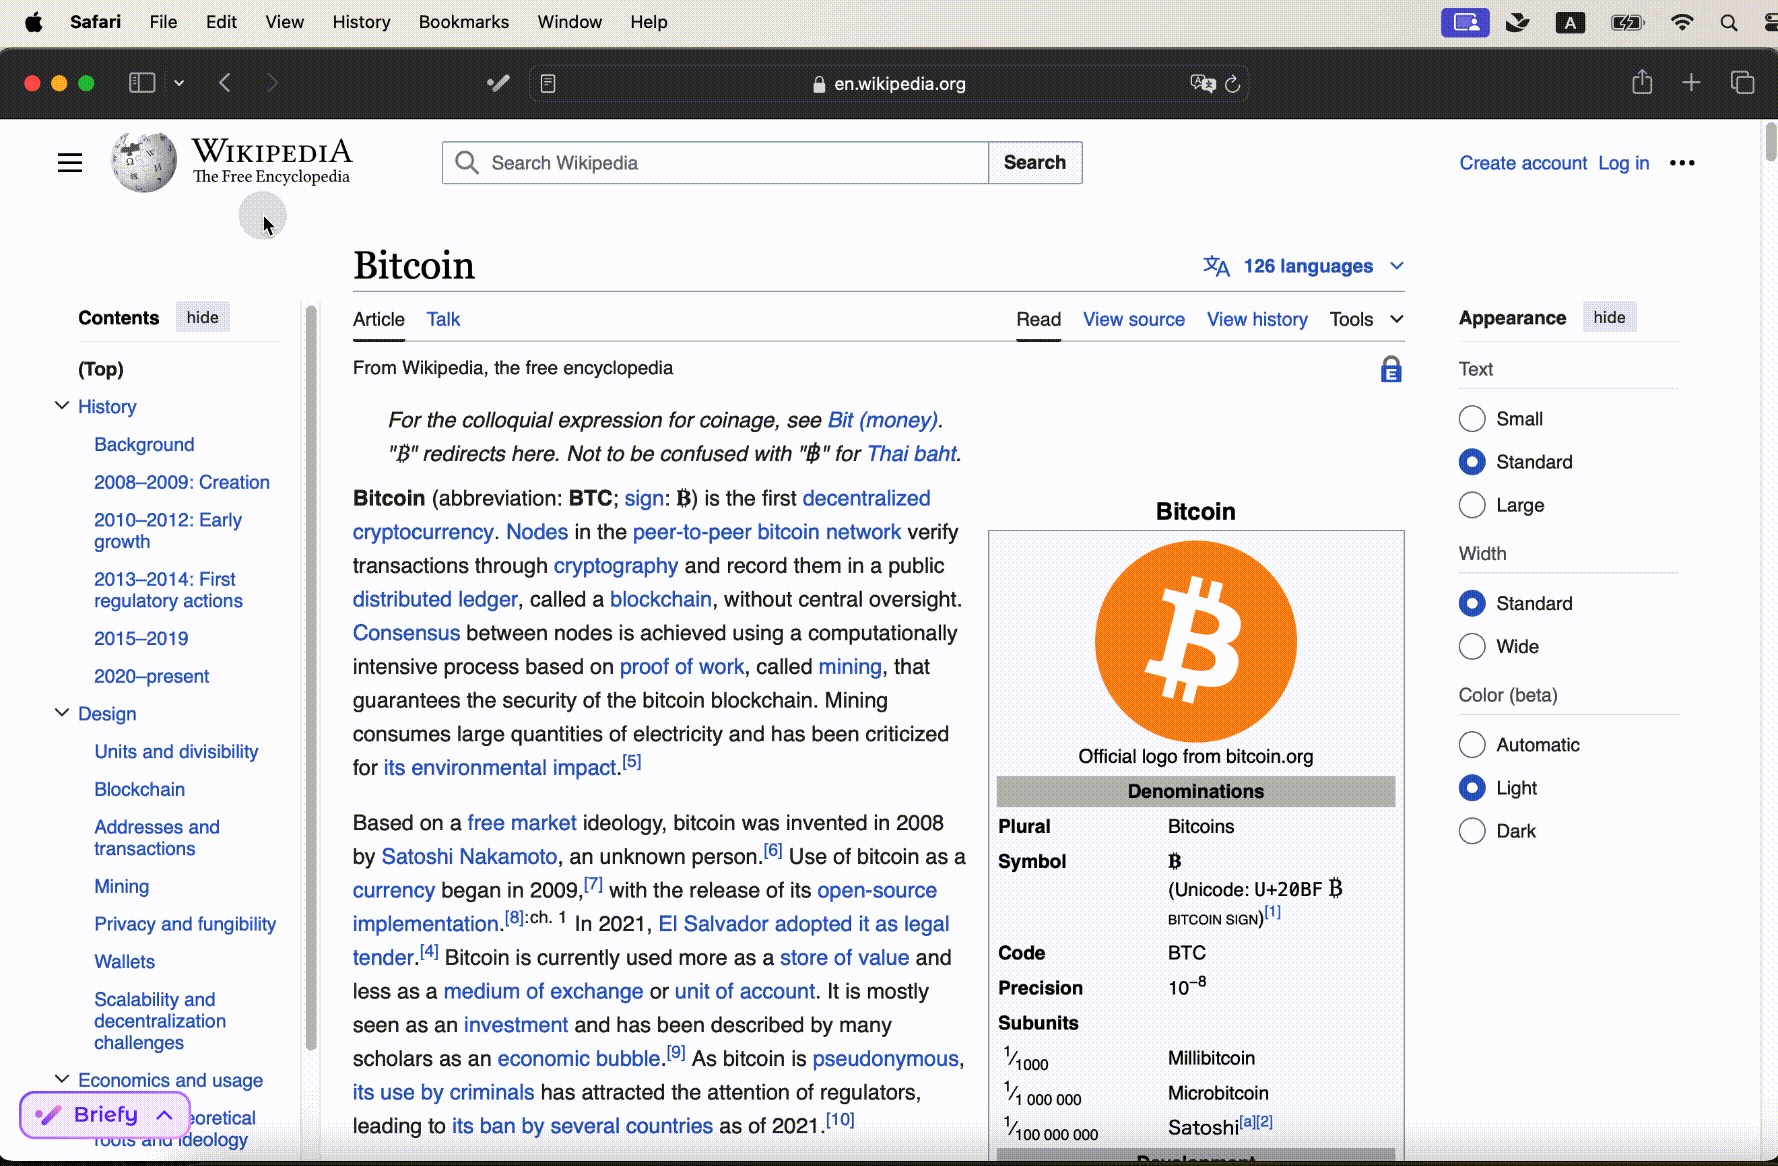Image resolution: width=1778 pixels, height=1166 pixels.
Task: Focus the Search Wikipedia input field
Action: (x=715, y=163)
